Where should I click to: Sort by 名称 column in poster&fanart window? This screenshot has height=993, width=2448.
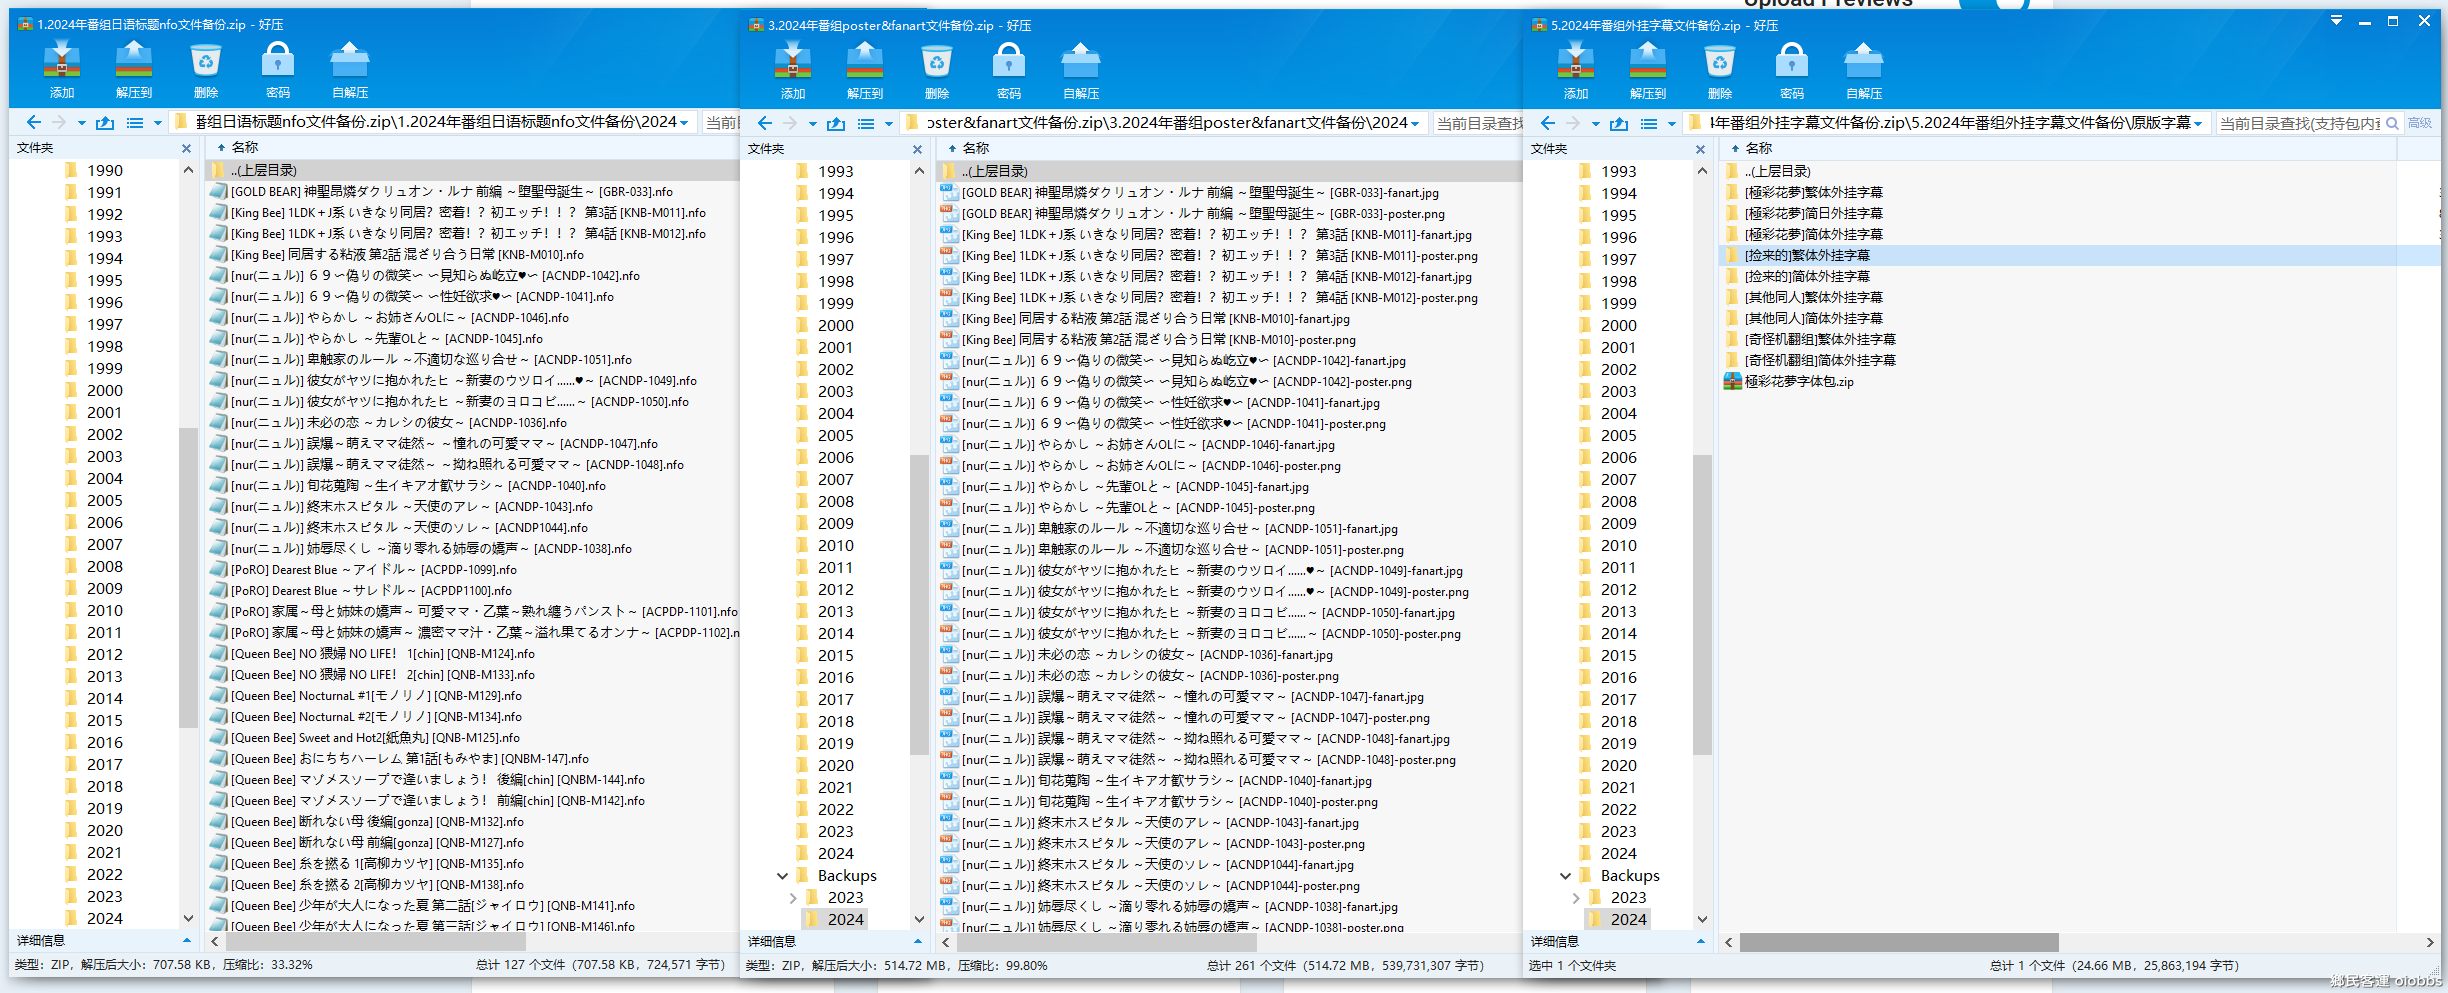pyautogui.click(x=976, y=148)
